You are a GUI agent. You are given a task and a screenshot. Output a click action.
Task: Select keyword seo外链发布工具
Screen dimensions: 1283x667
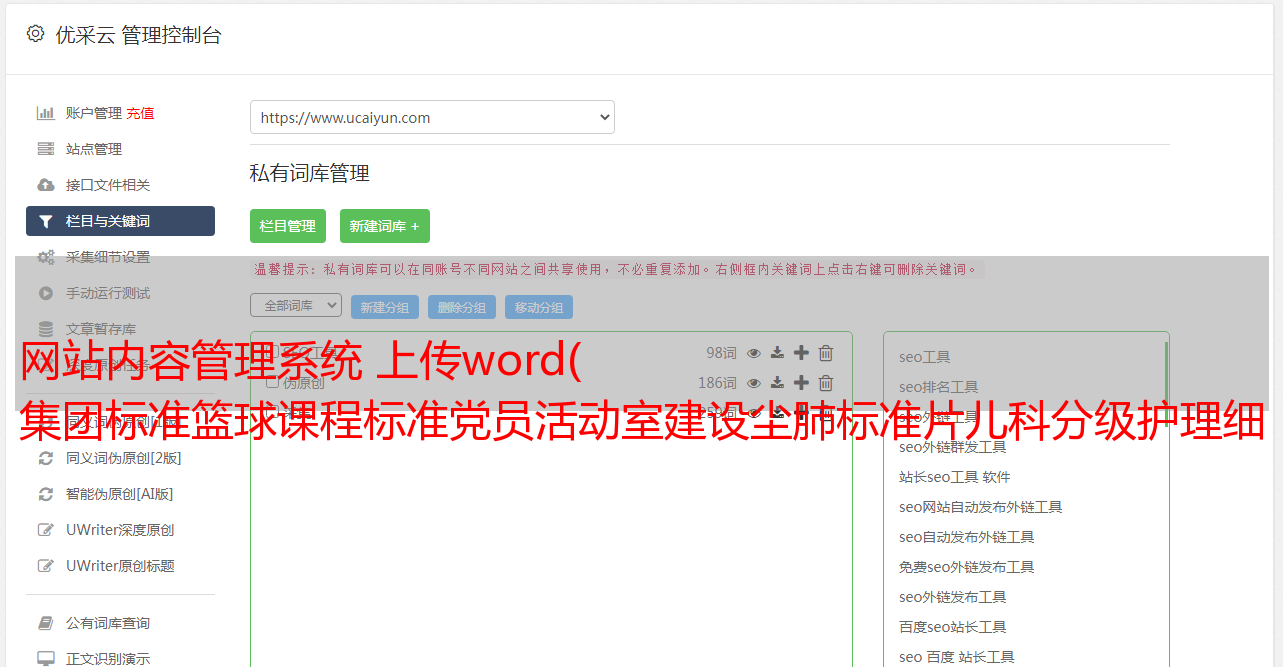[x=953, y=597]
